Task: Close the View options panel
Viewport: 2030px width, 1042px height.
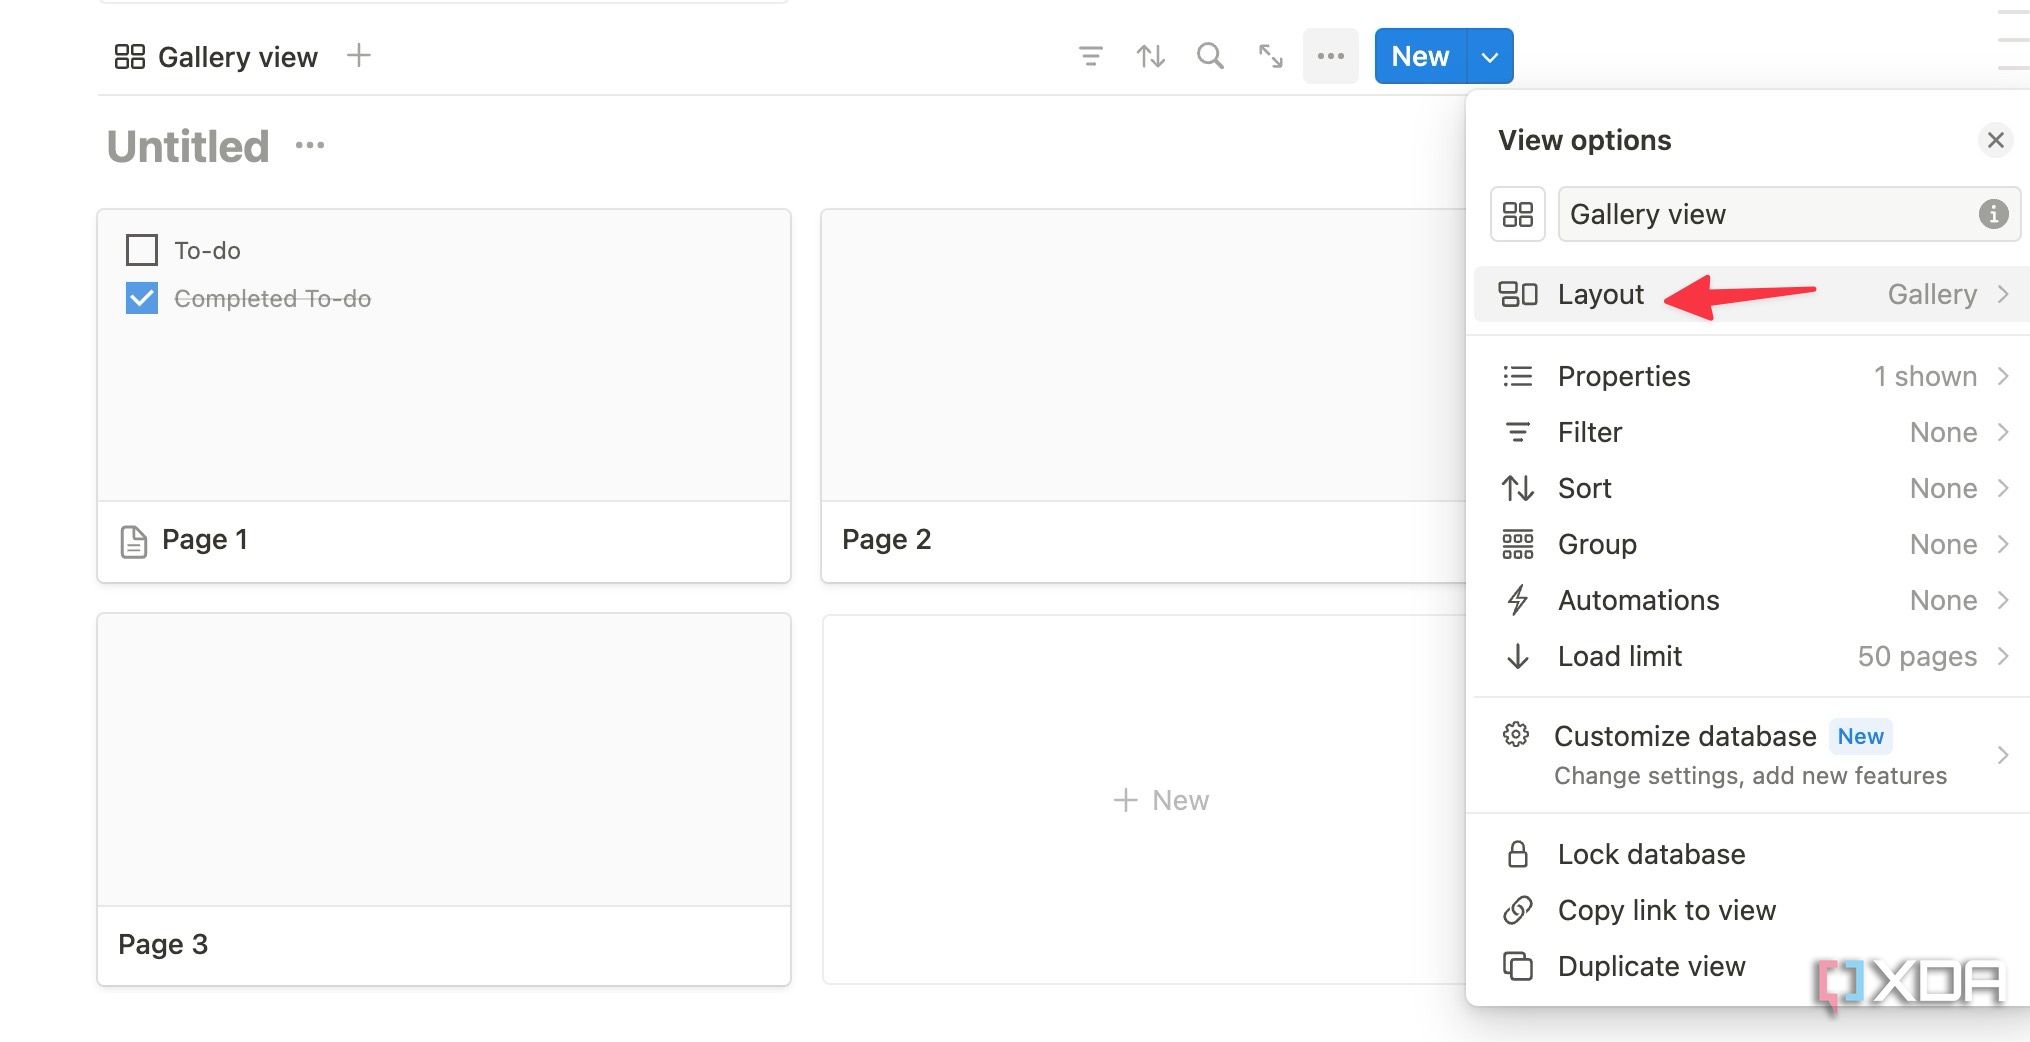Action: [x=1996, y=140]
